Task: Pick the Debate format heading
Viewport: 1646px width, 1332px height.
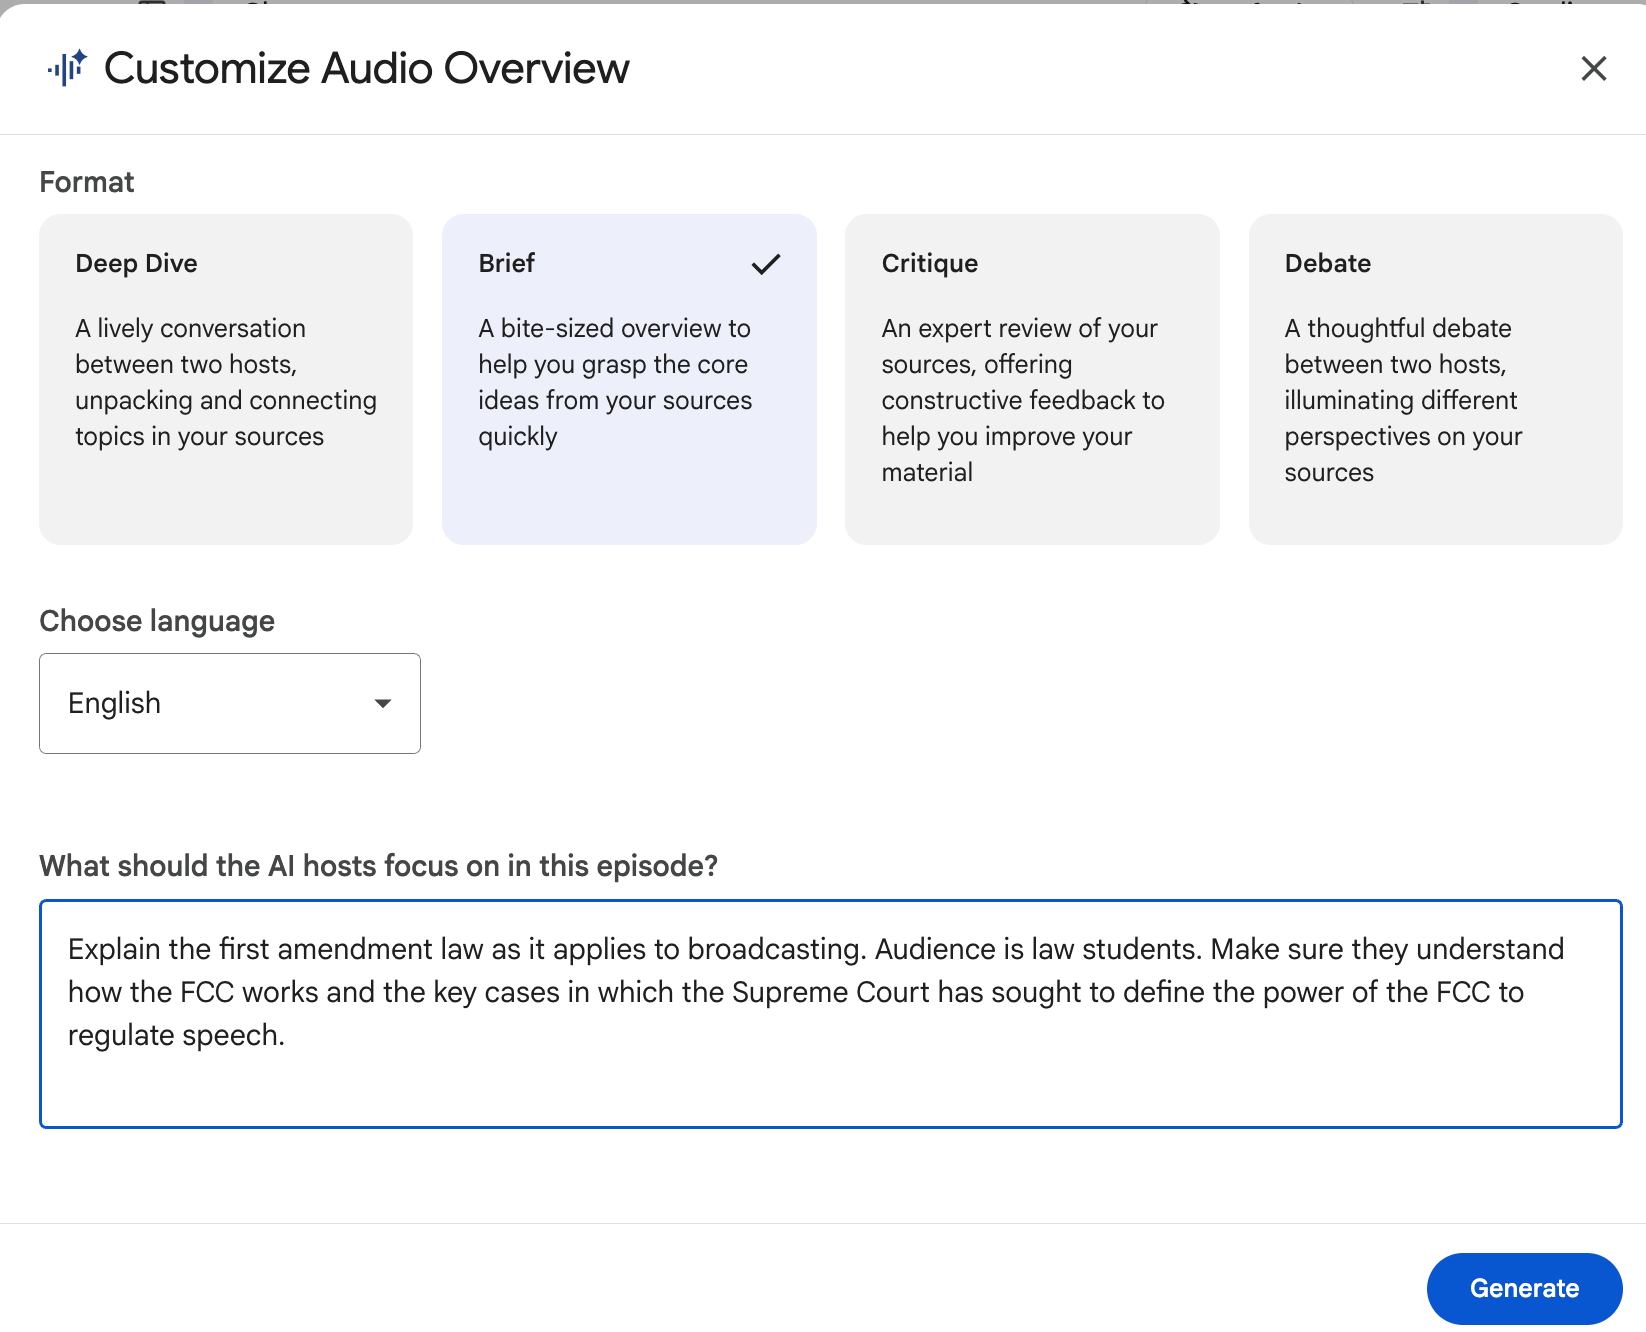Action: click(x=1327, y=263)
